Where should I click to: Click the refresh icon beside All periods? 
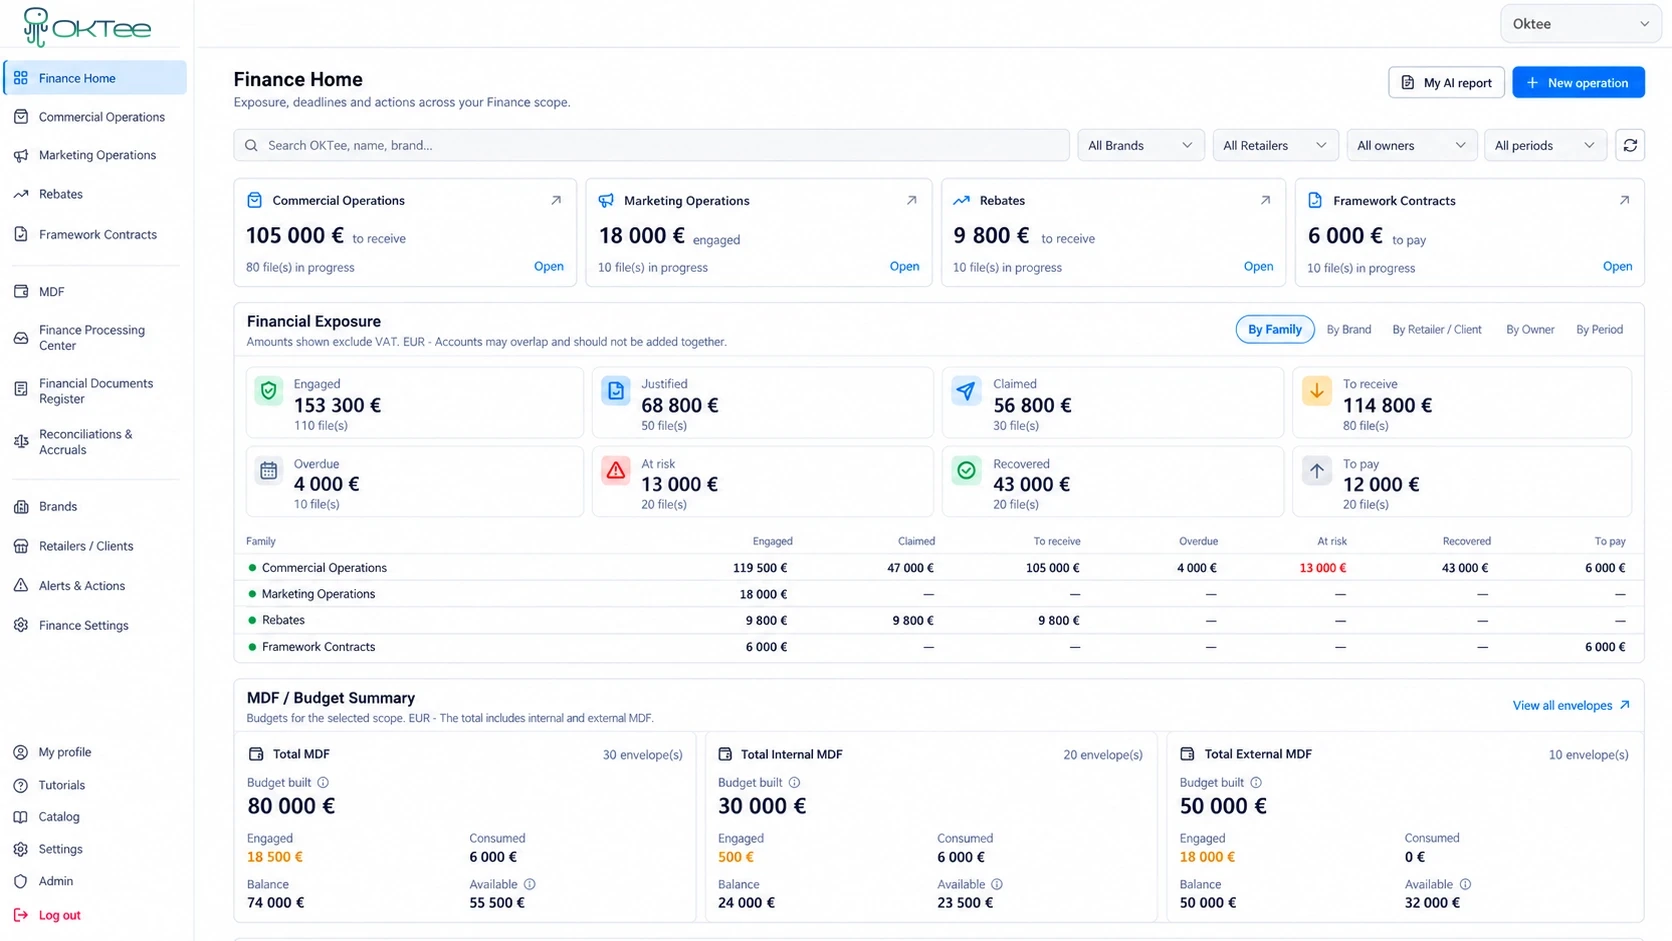[x=1630, y=145]
